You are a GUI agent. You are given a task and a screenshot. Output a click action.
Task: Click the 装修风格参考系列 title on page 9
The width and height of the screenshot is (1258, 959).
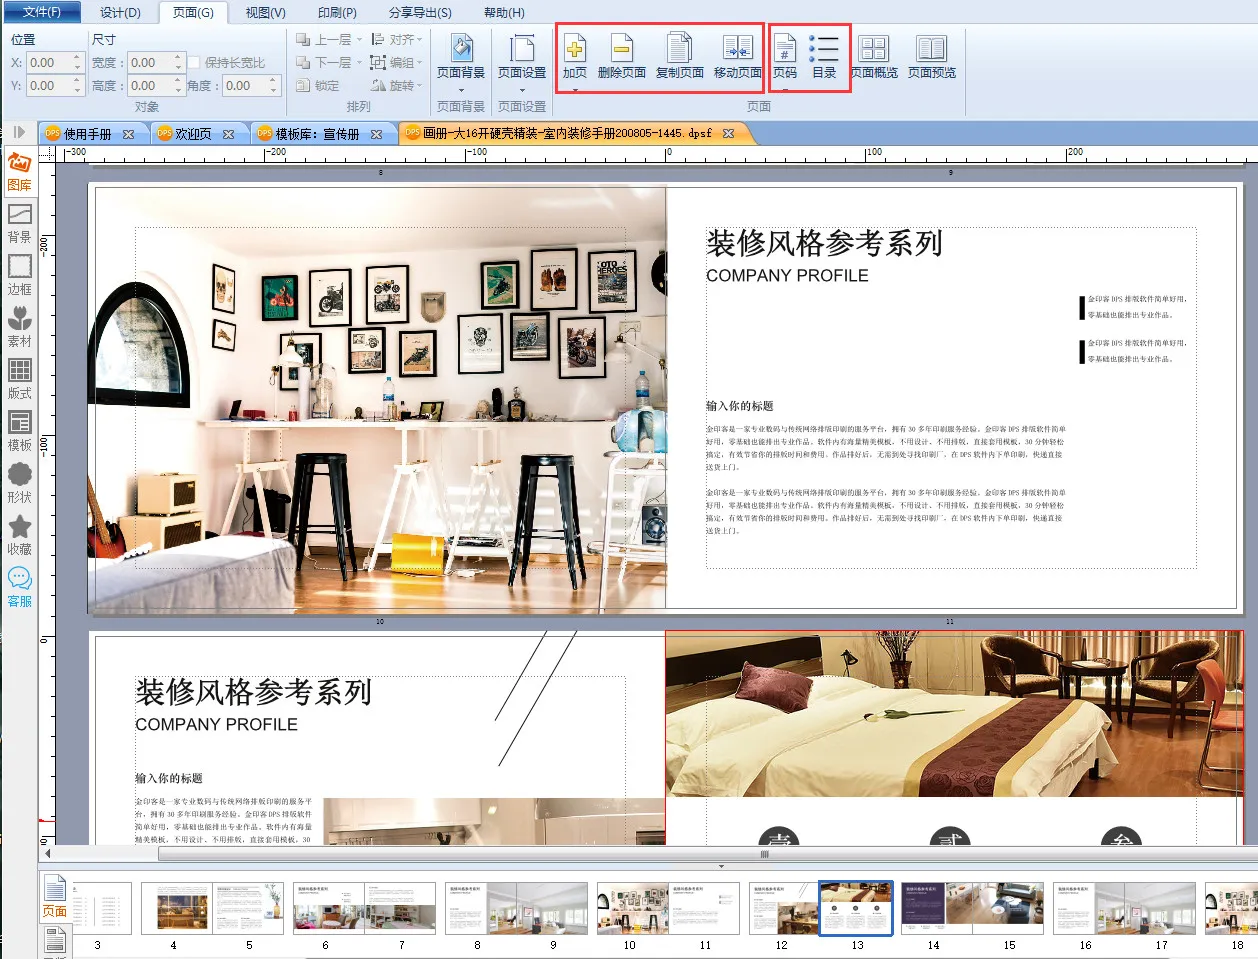click(824, 243)
